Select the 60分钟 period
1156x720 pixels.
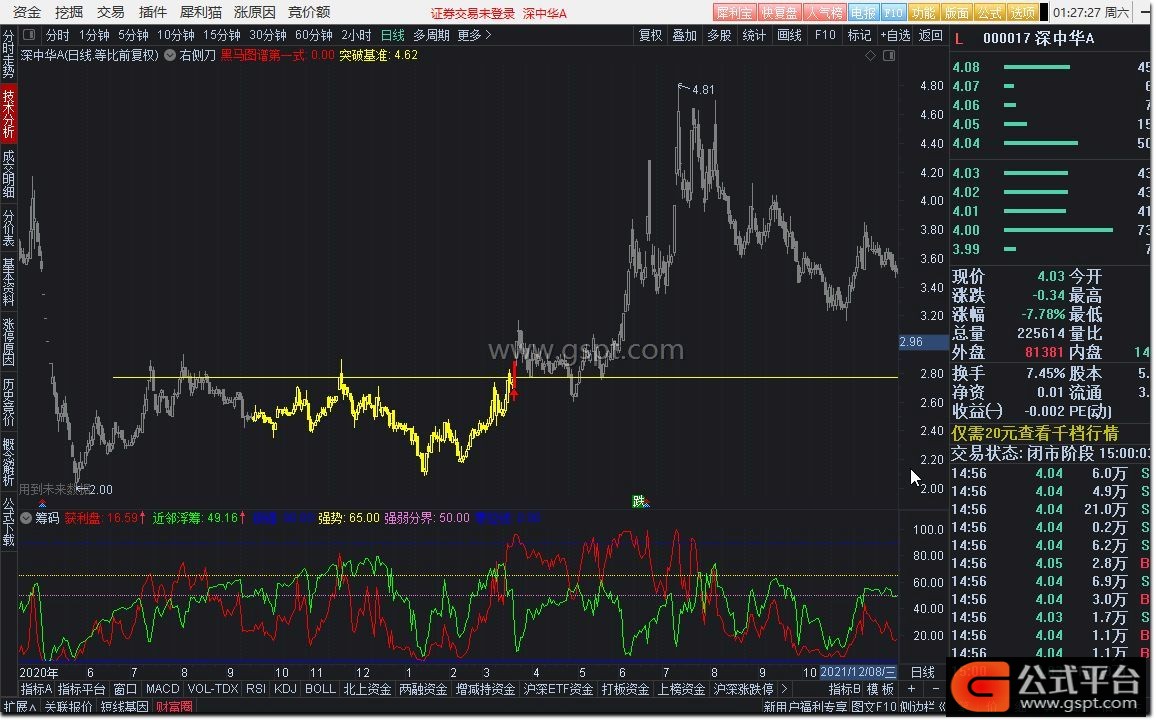point(313,35)
